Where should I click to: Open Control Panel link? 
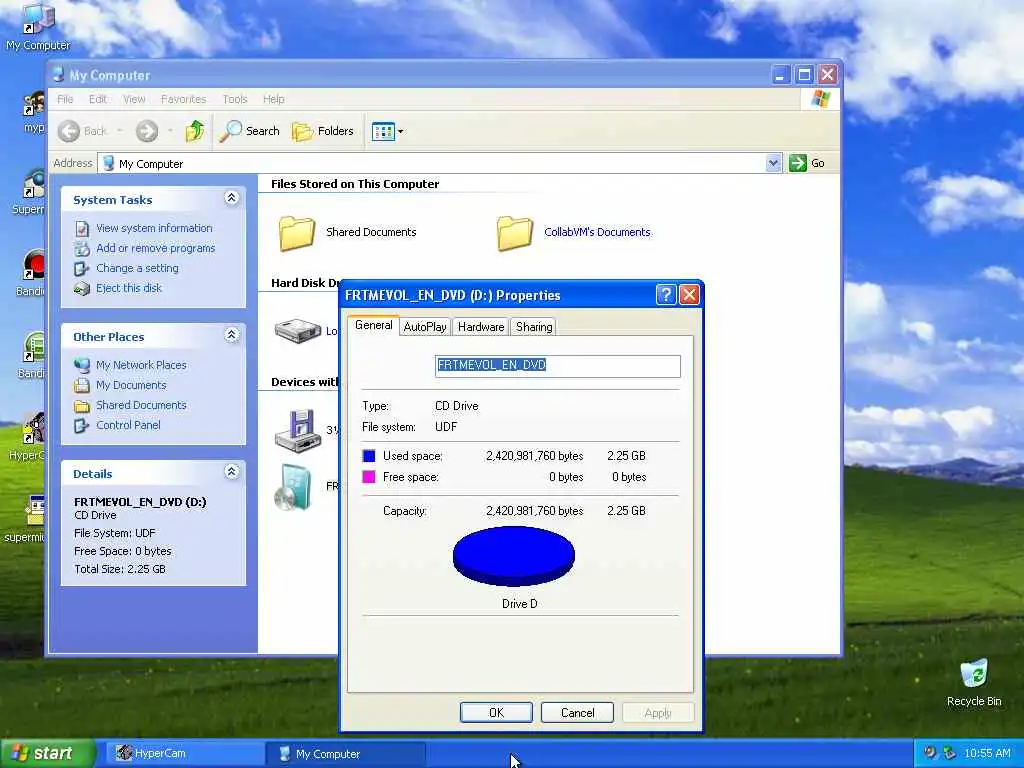128,425
